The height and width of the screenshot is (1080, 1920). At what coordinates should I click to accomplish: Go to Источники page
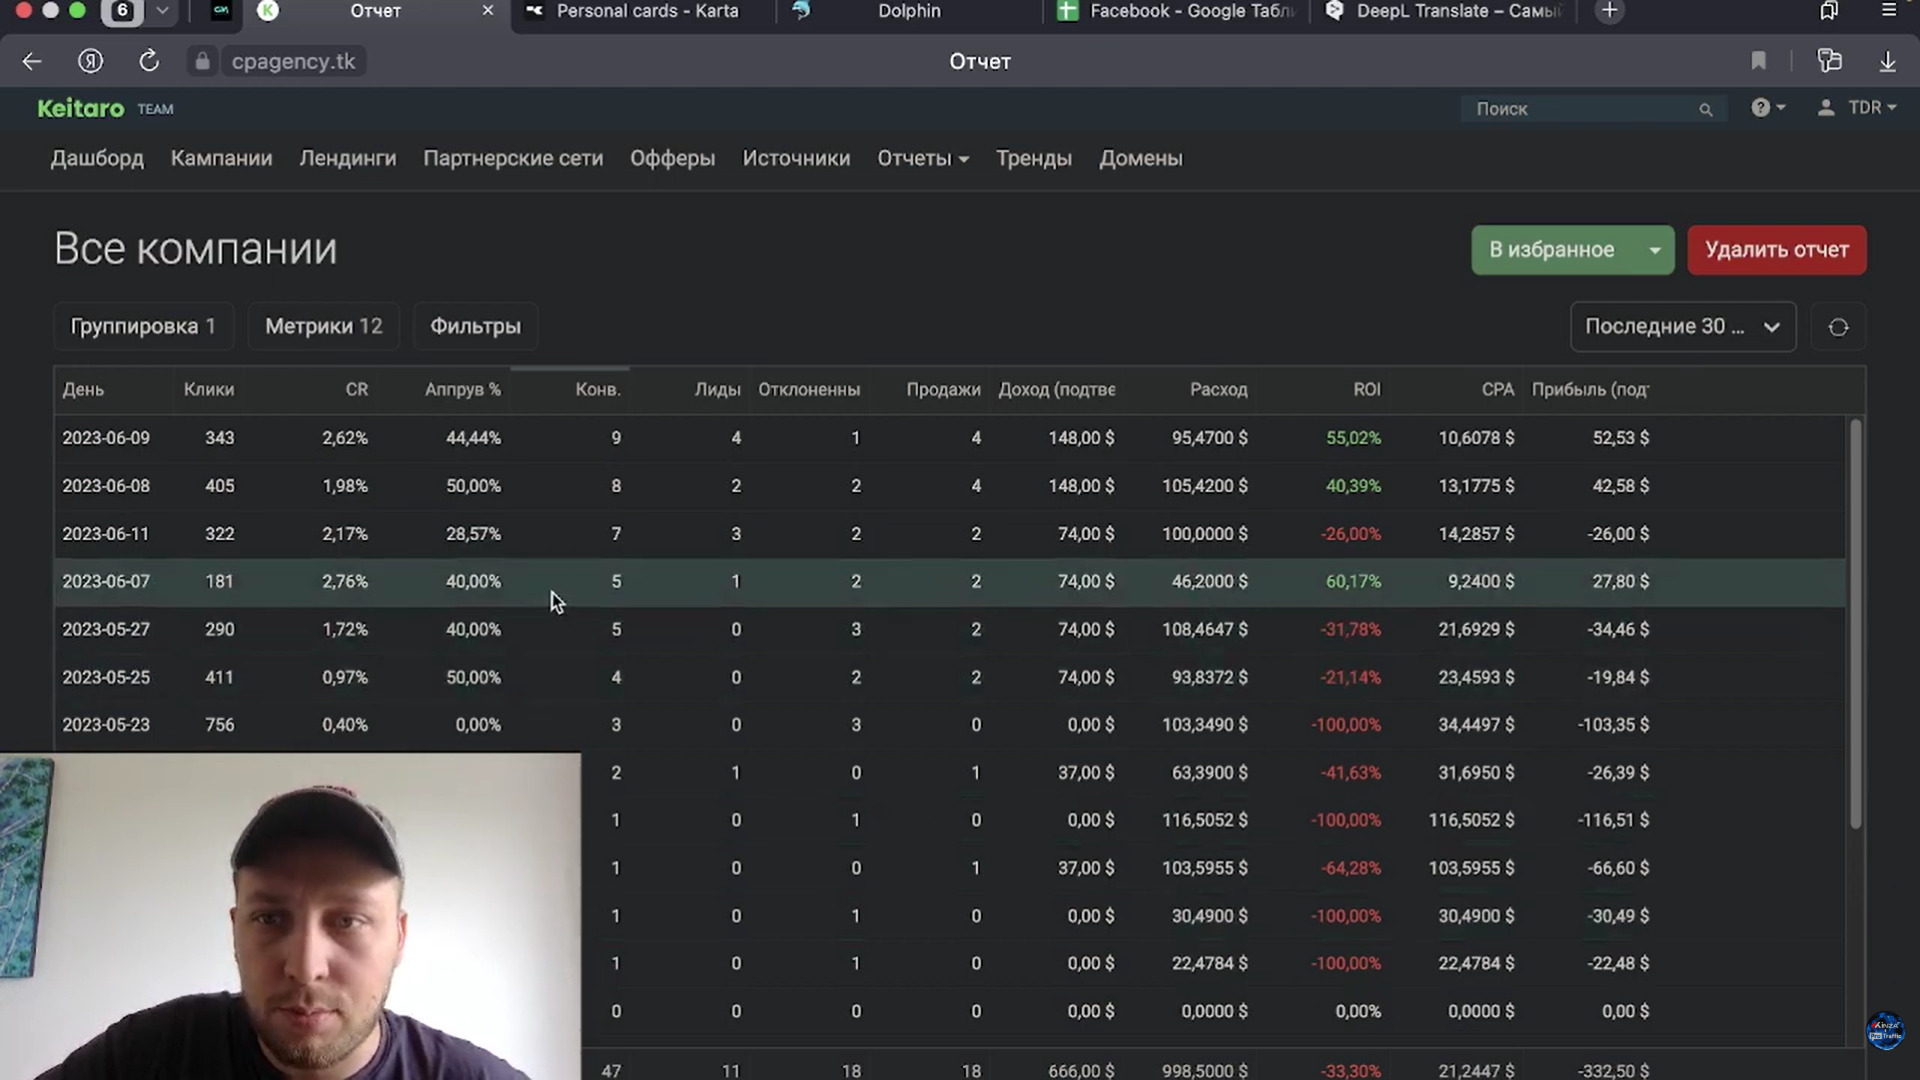796,159
